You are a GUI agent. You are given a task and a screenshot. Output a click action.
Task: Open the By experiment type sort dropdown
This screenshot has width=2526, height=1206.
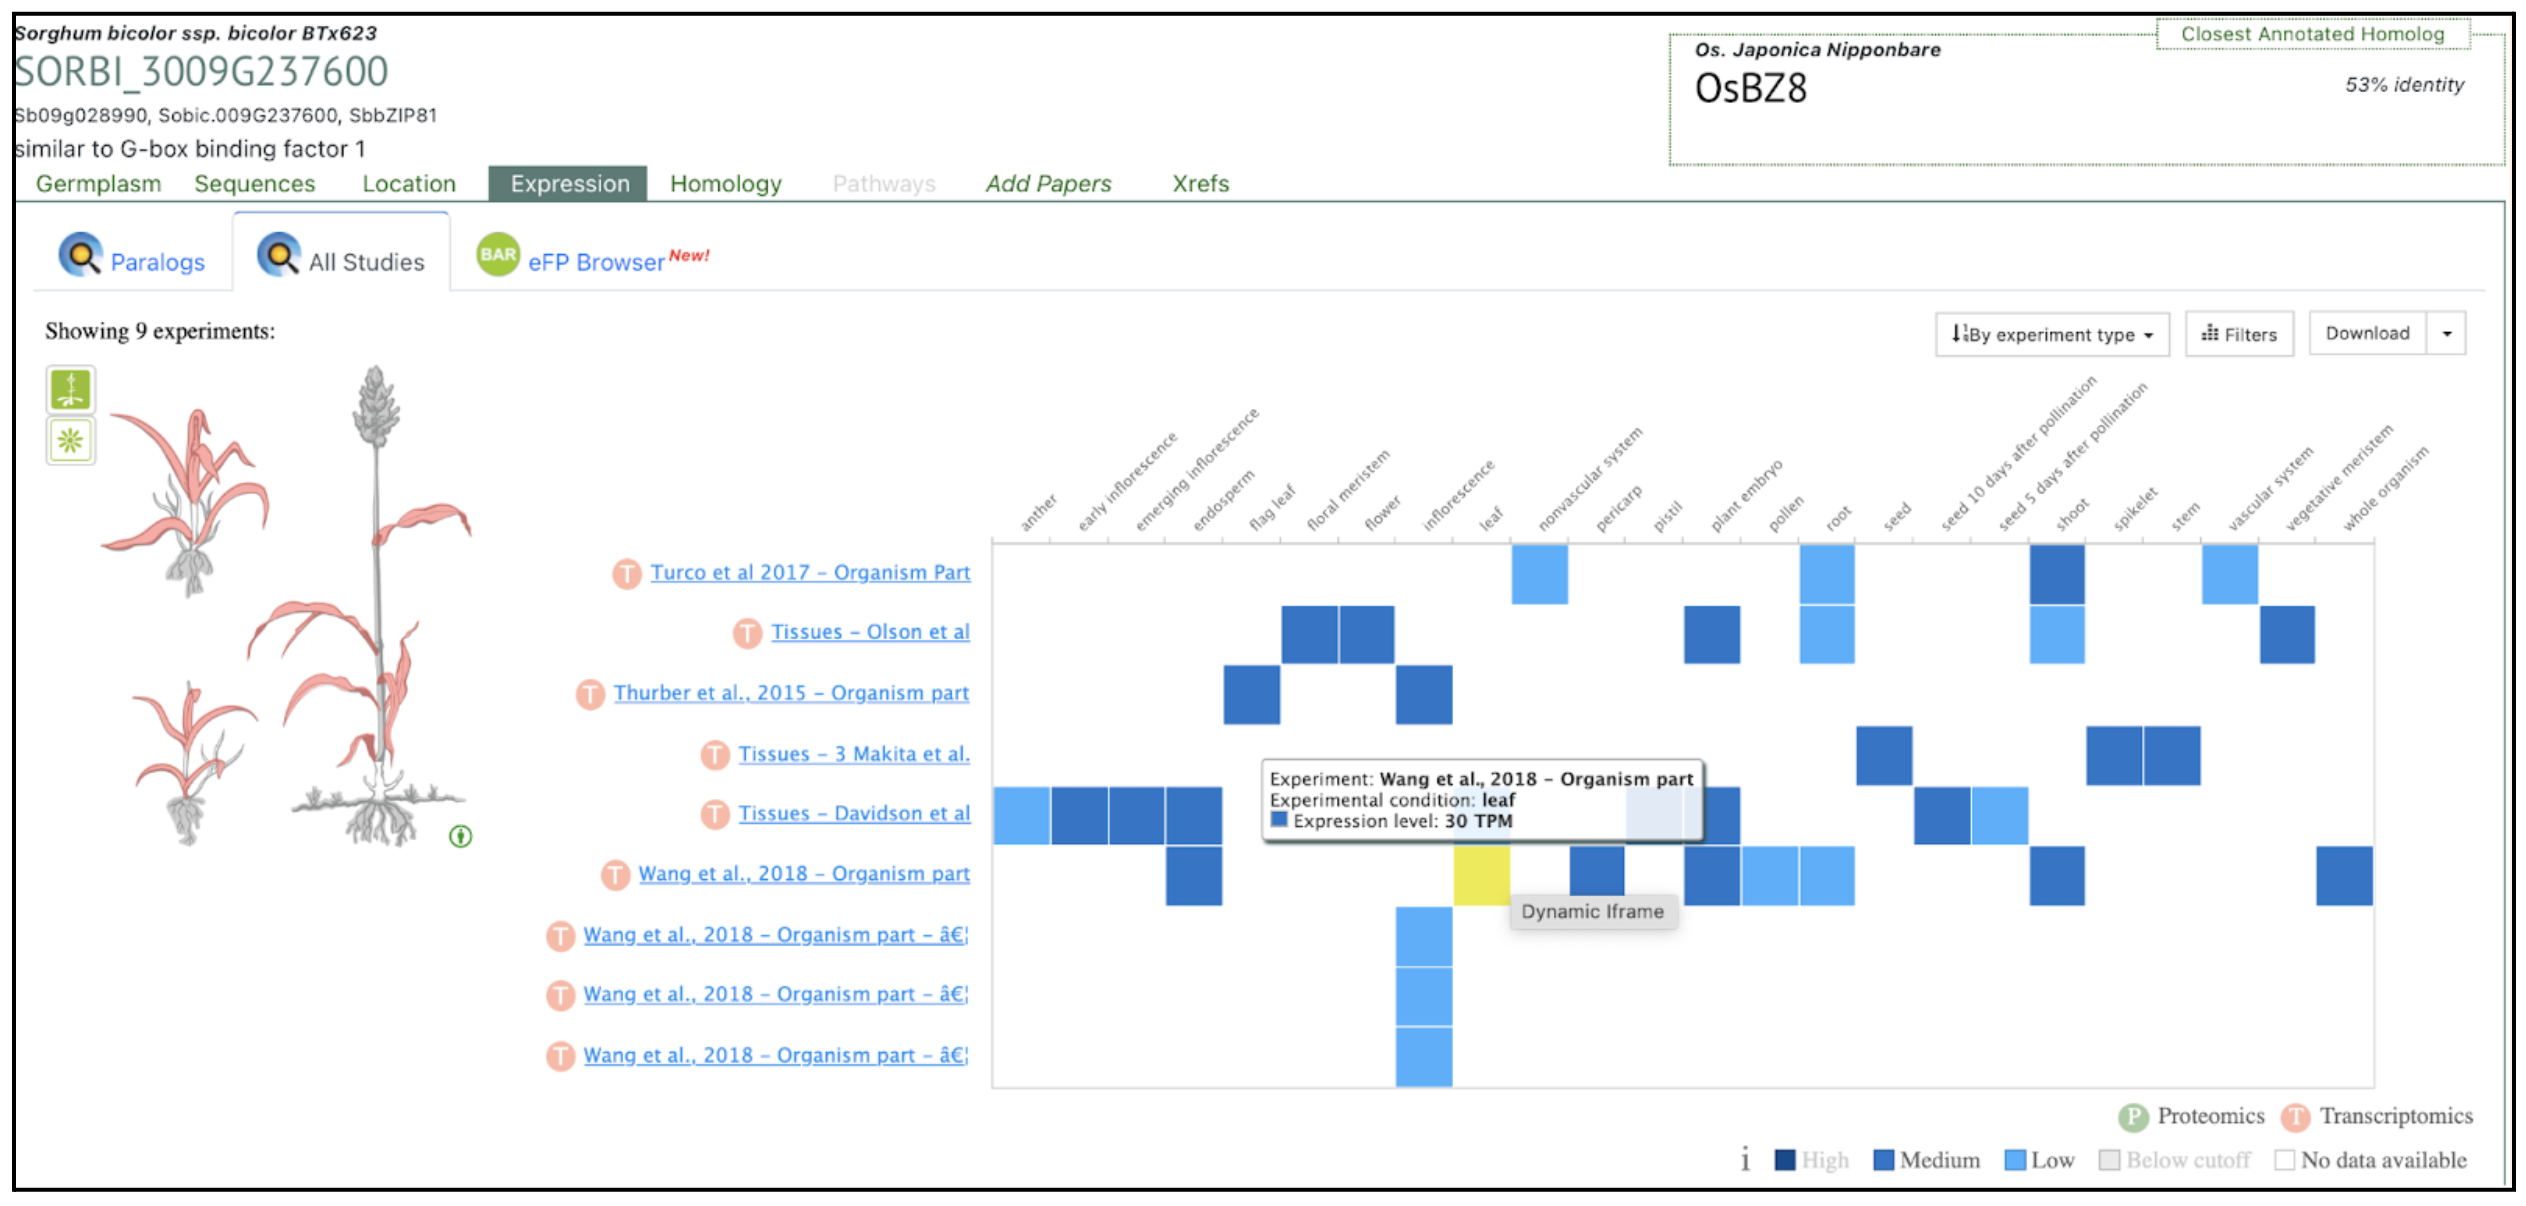[x=2051, y=334]
